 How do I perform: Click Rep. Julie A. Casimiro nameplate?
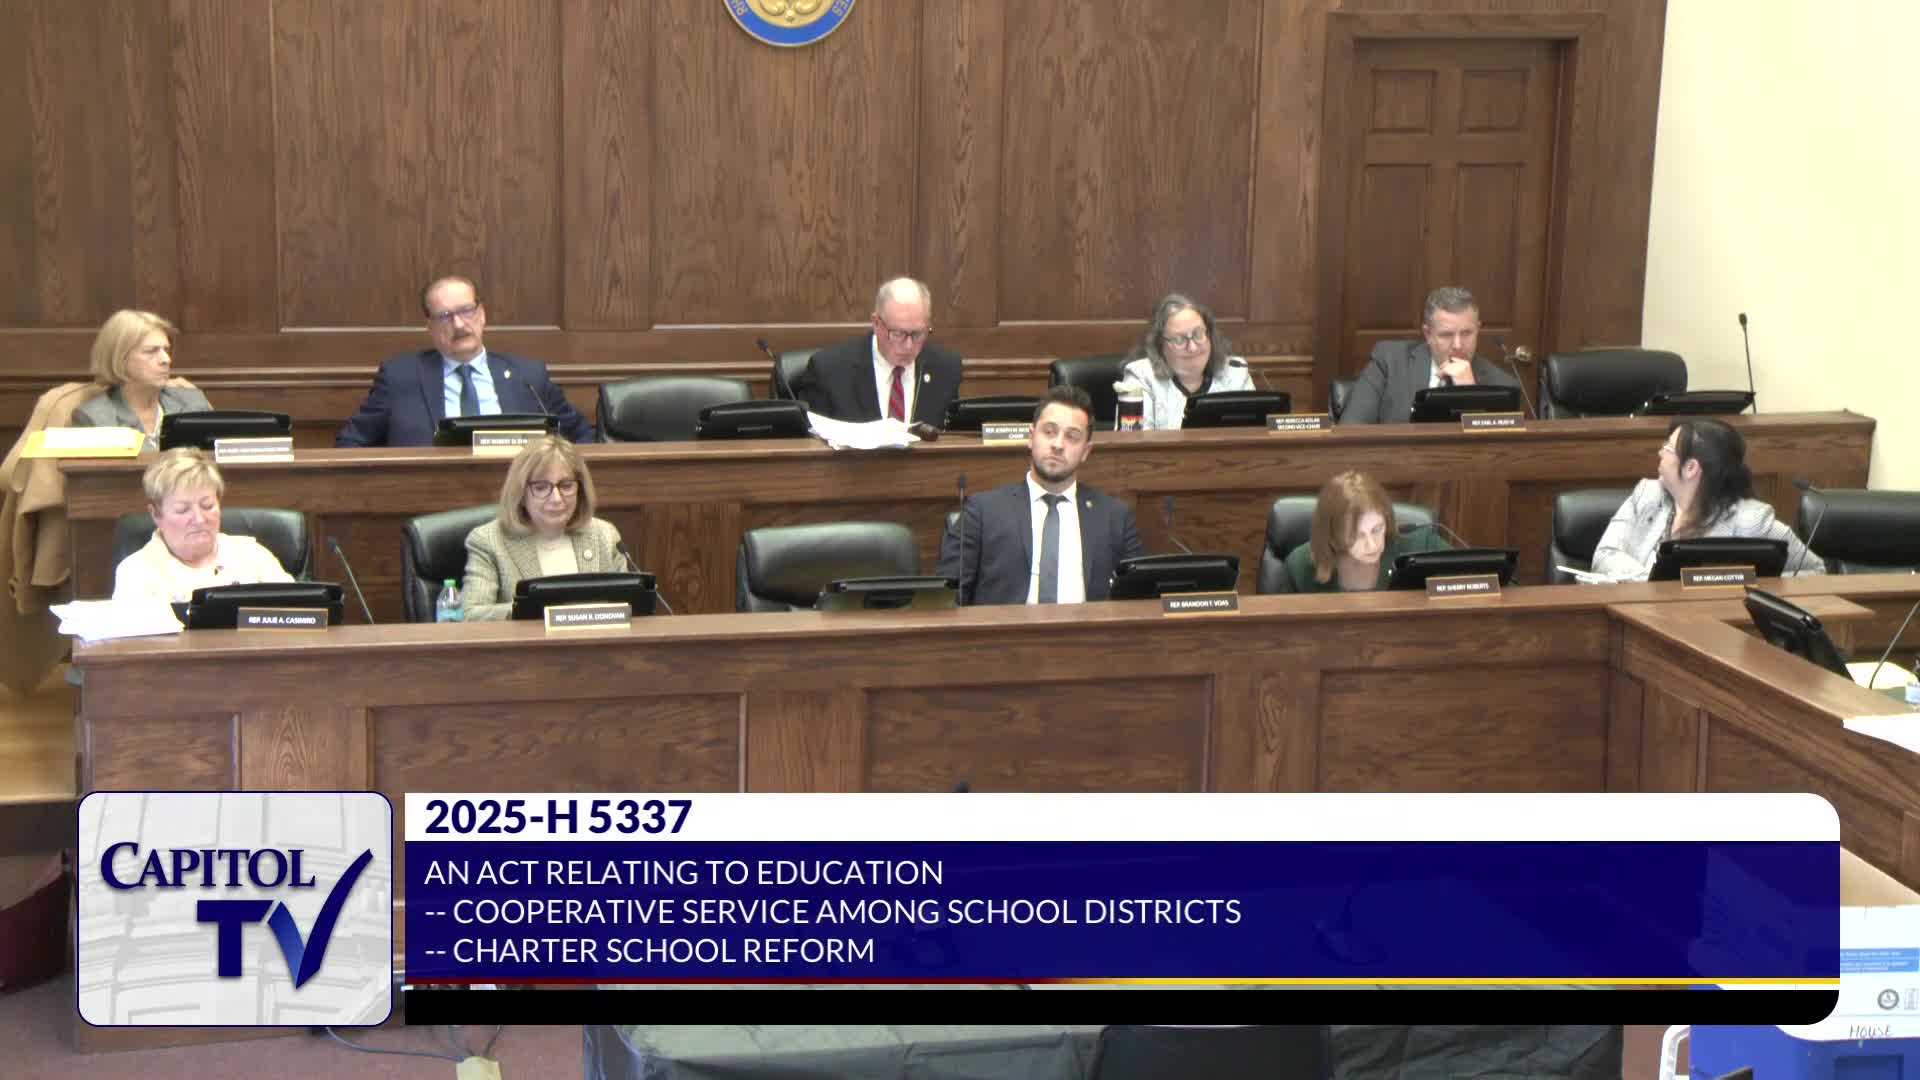click(282, 620)
